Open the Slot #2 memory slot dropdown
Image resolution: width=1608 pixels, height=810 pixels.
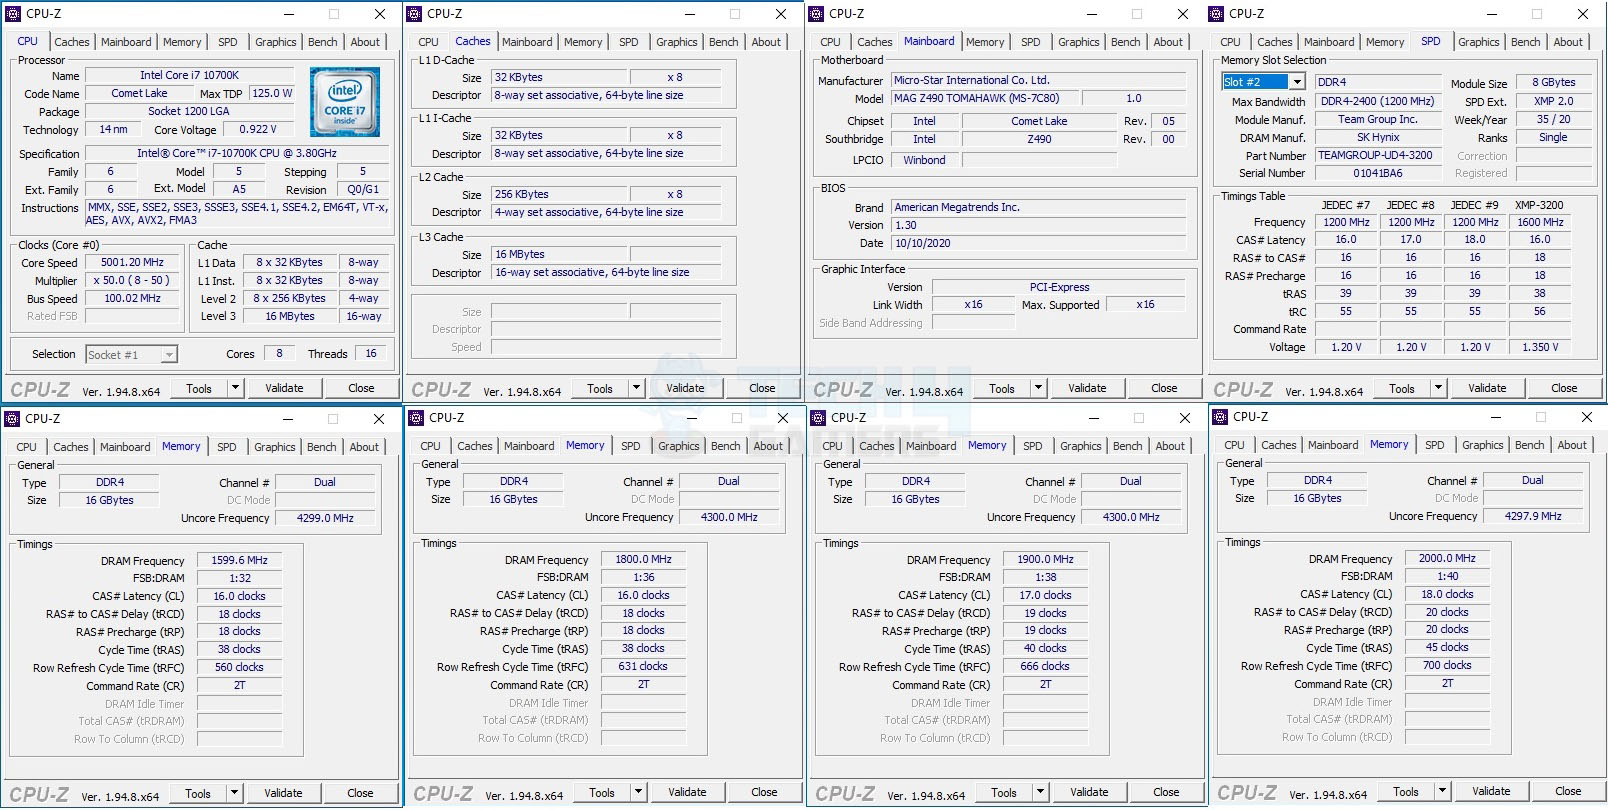coord(1297,82)
